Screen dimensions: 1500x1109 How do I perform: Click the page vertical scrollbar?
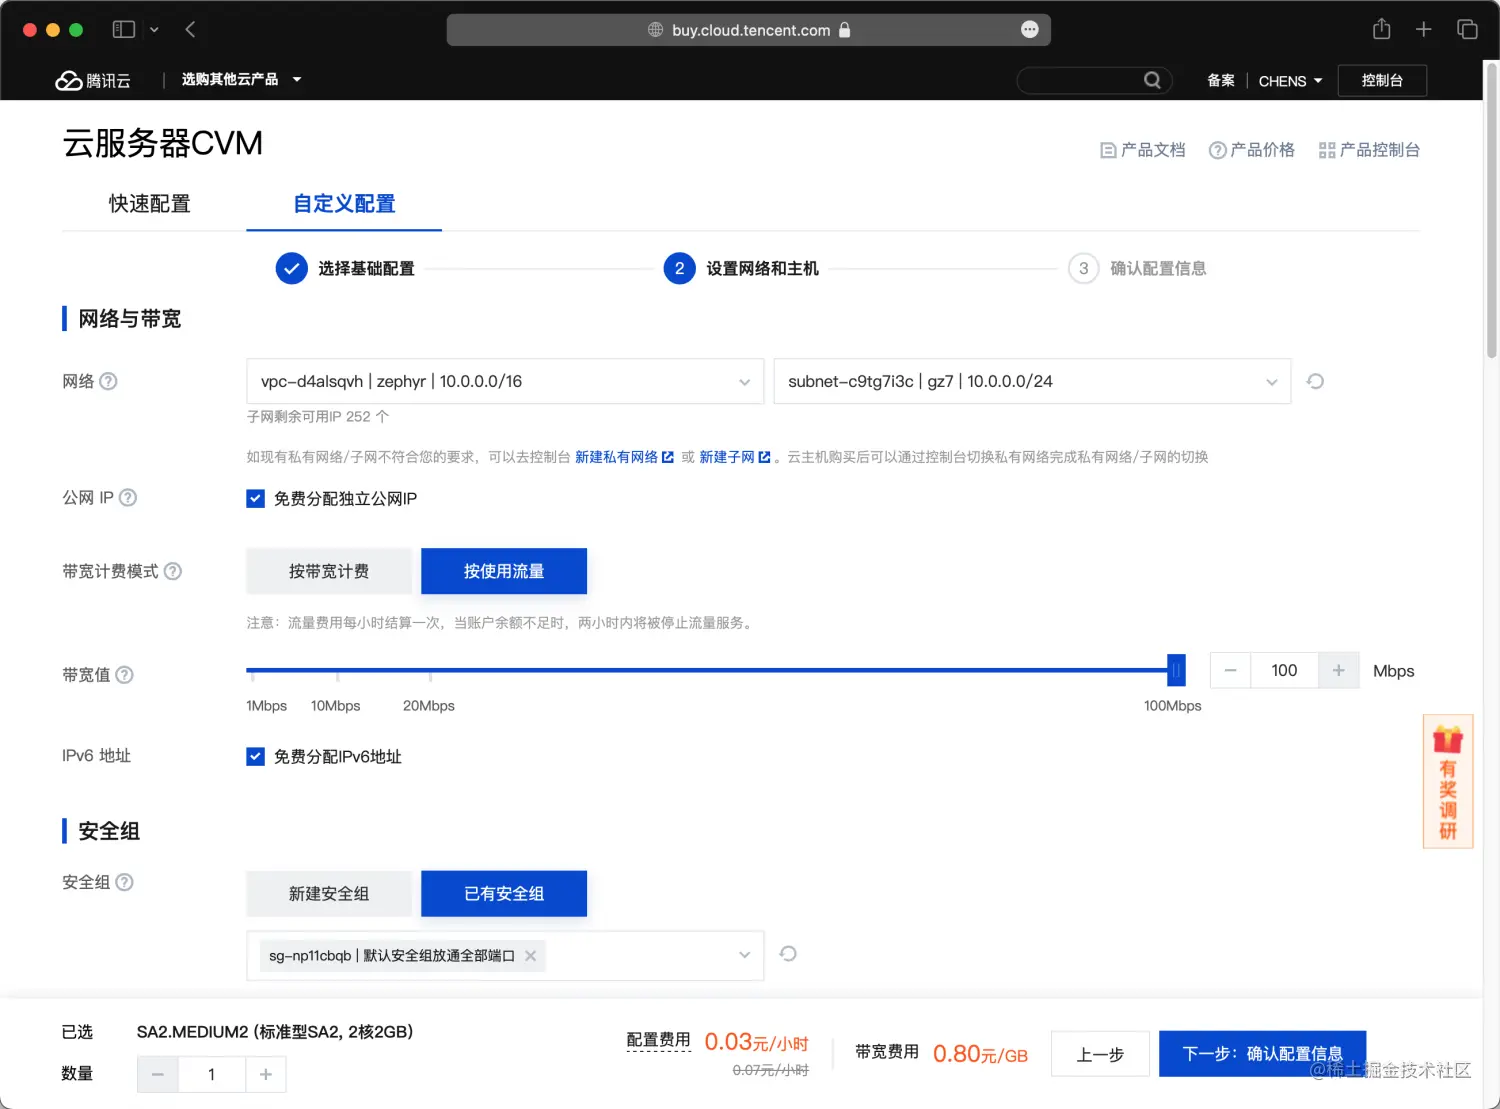click(x=1492, y=210)
